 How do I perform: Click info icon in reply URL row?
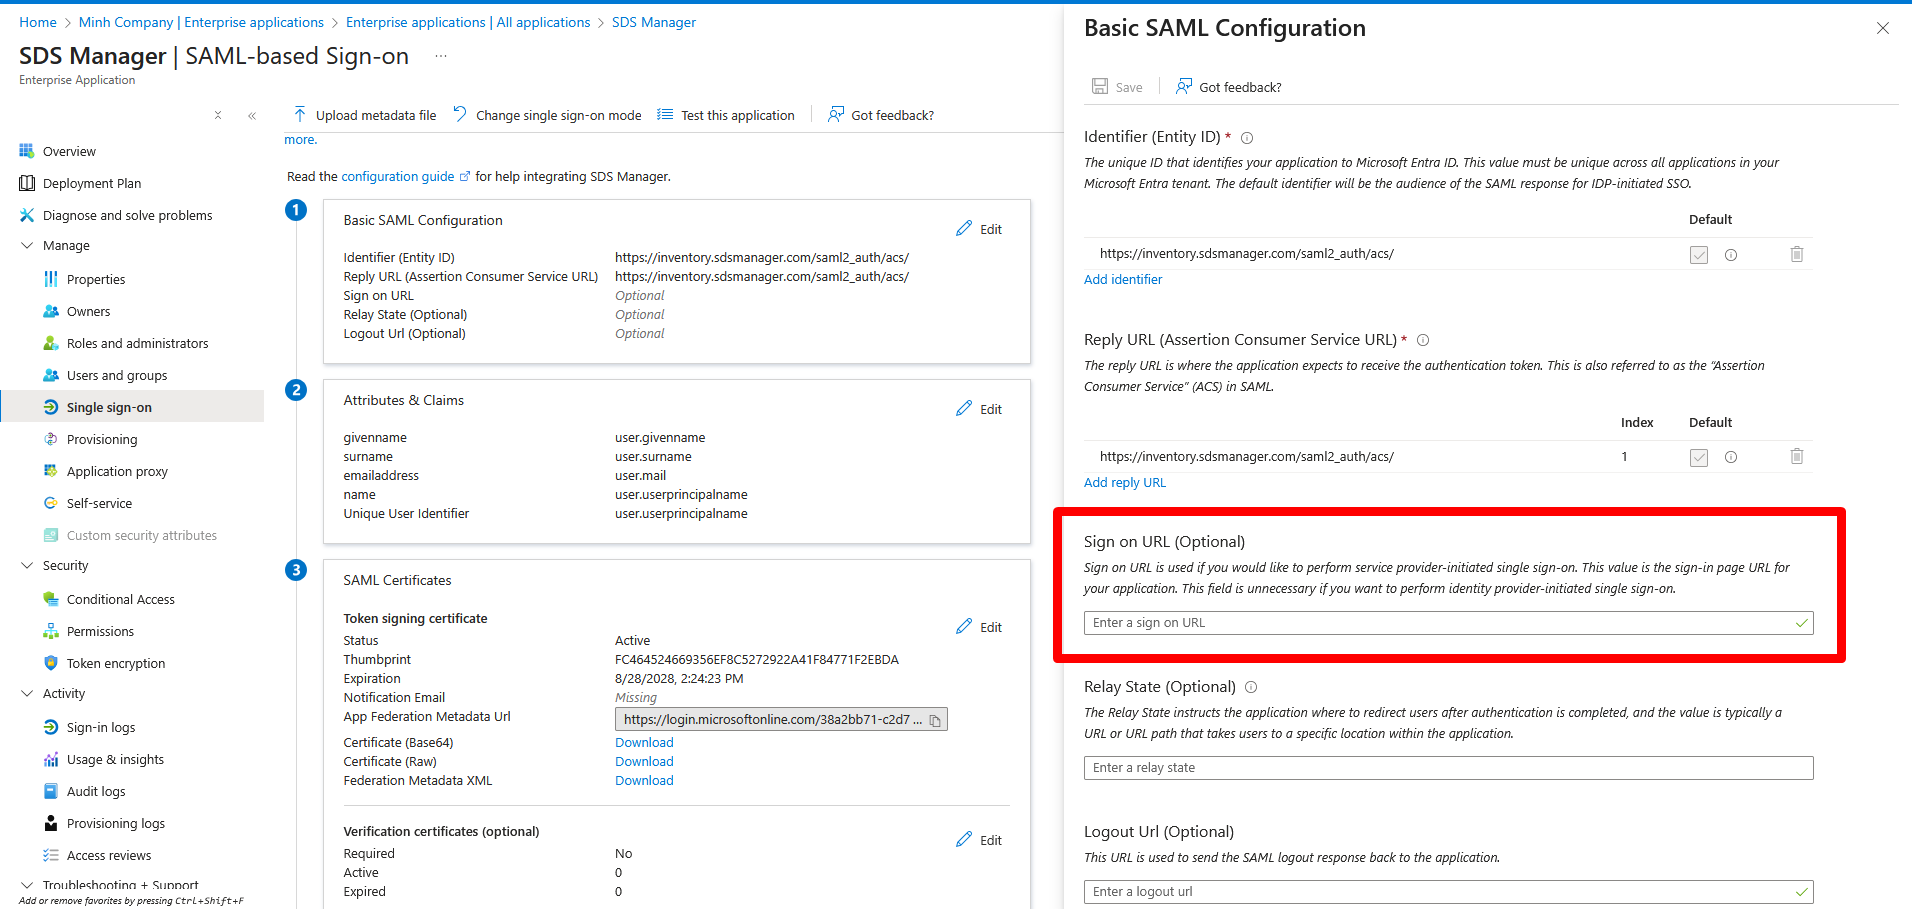[x=1731, y=457]
